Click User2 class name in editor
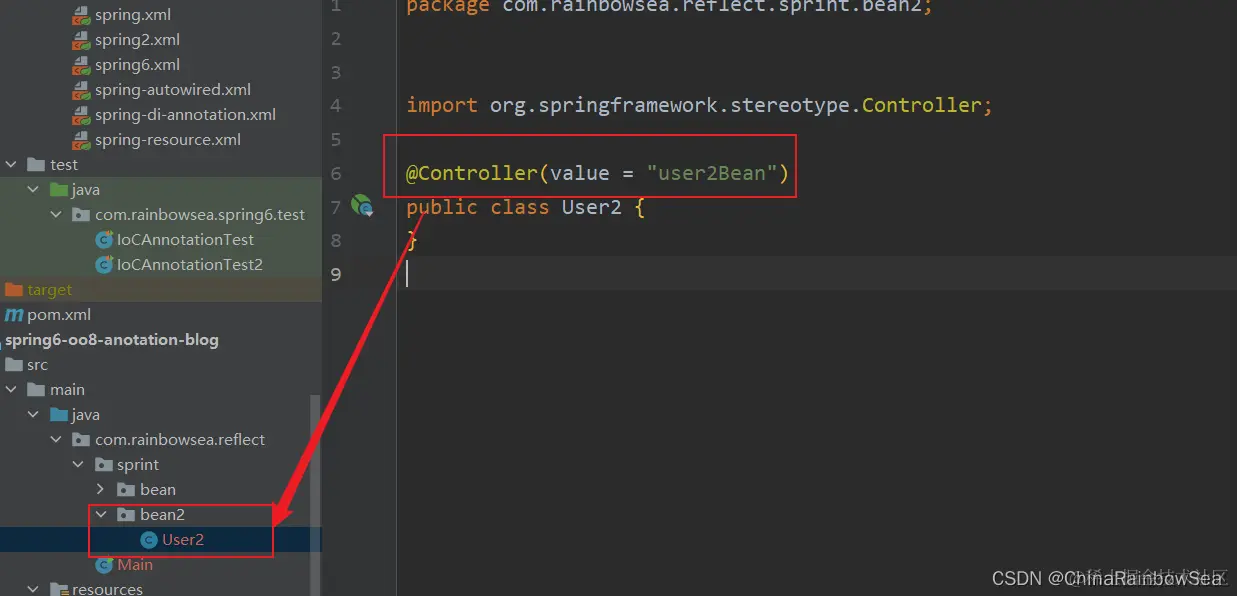Image resolution: width=1237 pixels, height=596 pixels. (x=592, y=207)
